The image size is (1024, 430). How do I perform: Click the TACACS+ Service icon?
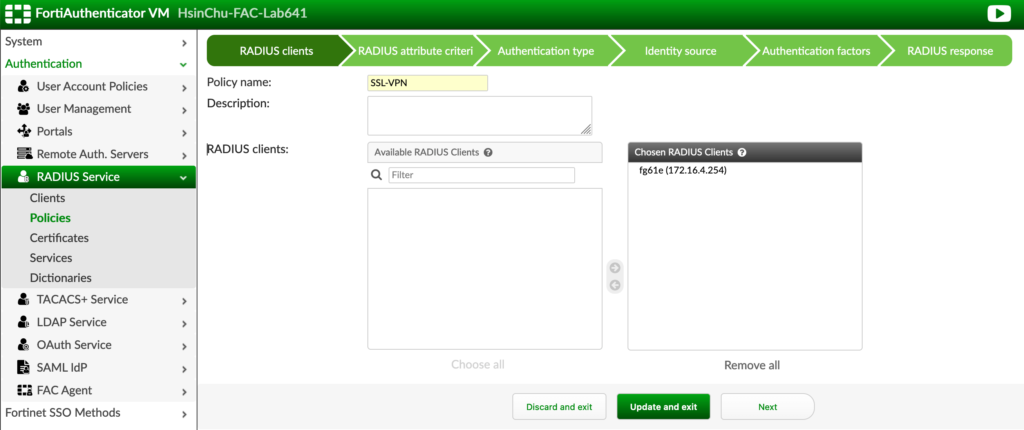click(x=24, y=299)
